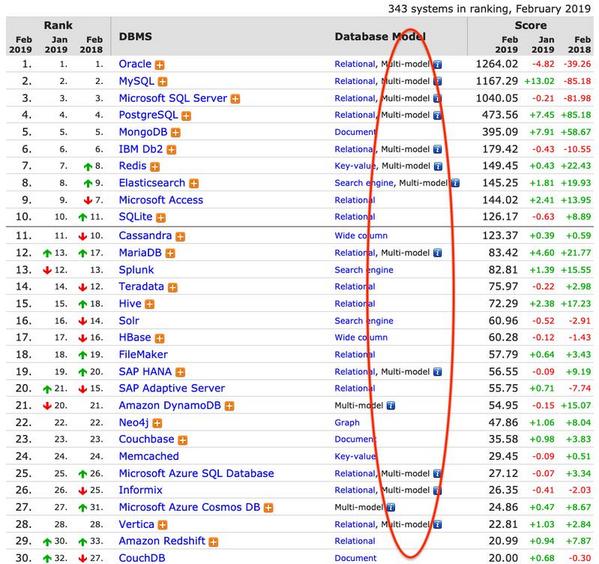Click the Rank column header

point(58,26)
